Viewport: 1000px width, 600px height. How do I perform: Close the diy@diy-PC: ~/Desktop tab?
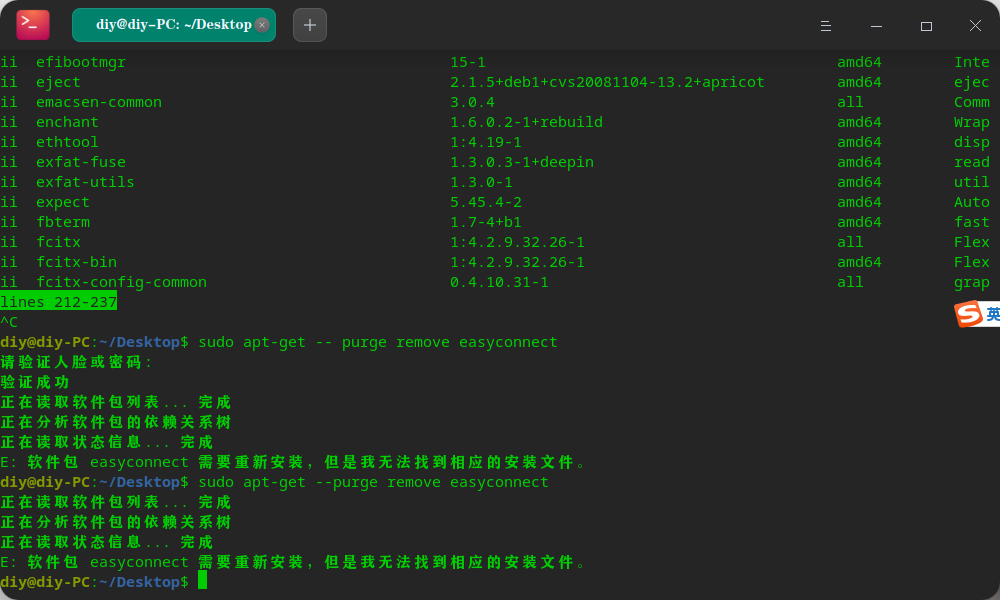(x=261, y=25)
